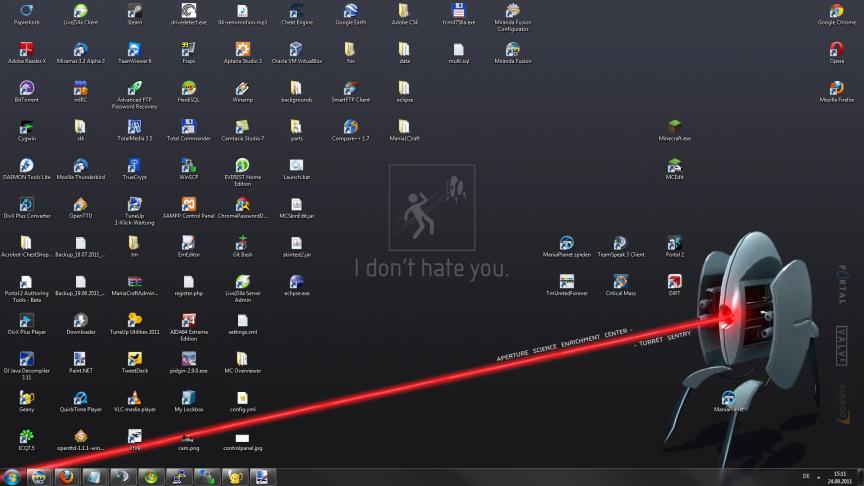Select the Steam desktop shortcut
Viewport: 864px width, 486px height.
point(134,14)
